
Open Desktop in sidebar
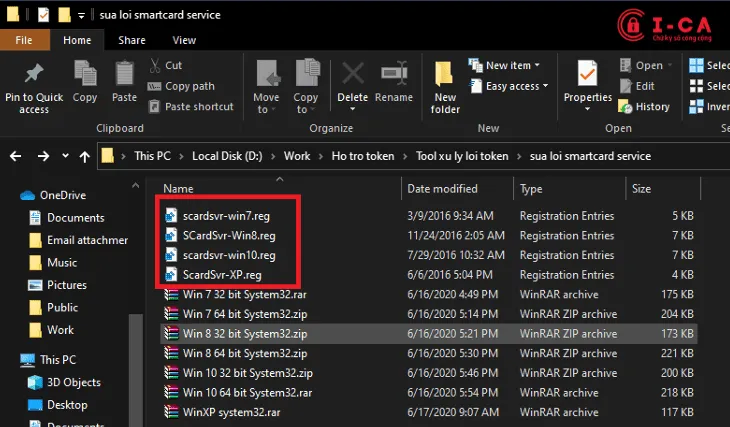57,405
